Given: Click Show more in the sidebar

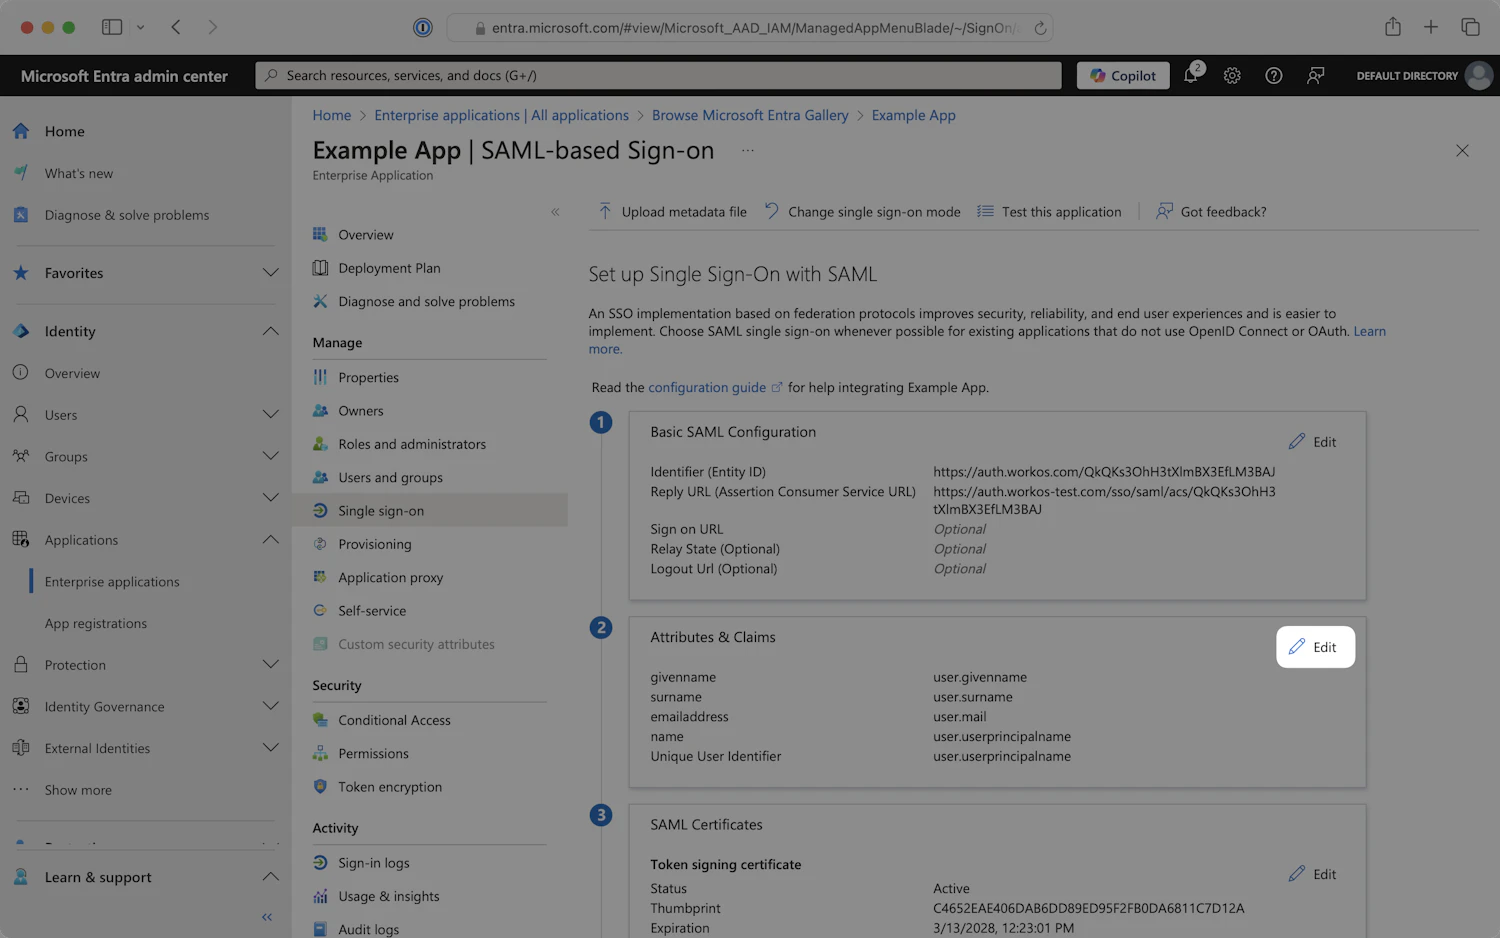Looking at the screenshot, I should point(78,790).
